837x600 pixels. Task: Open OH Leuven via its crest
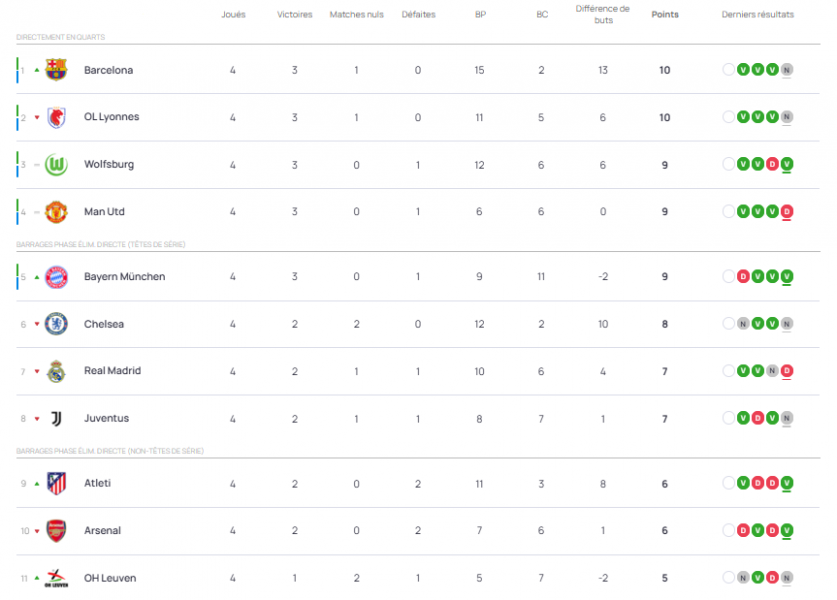58,577
